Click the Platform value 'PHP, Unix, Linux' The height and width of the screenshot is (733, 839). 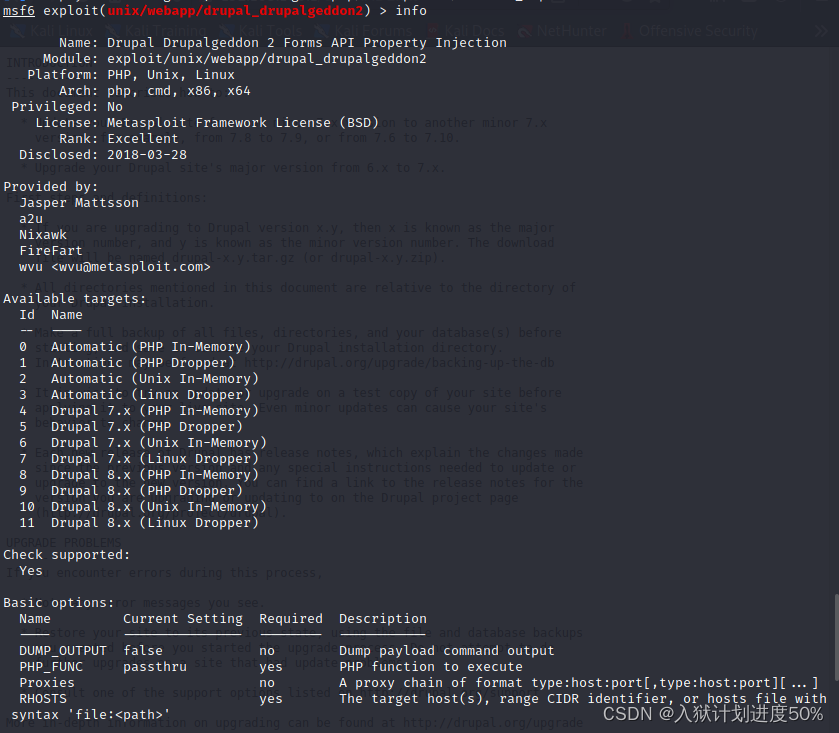pyautogui.click(x=171, y=75)
